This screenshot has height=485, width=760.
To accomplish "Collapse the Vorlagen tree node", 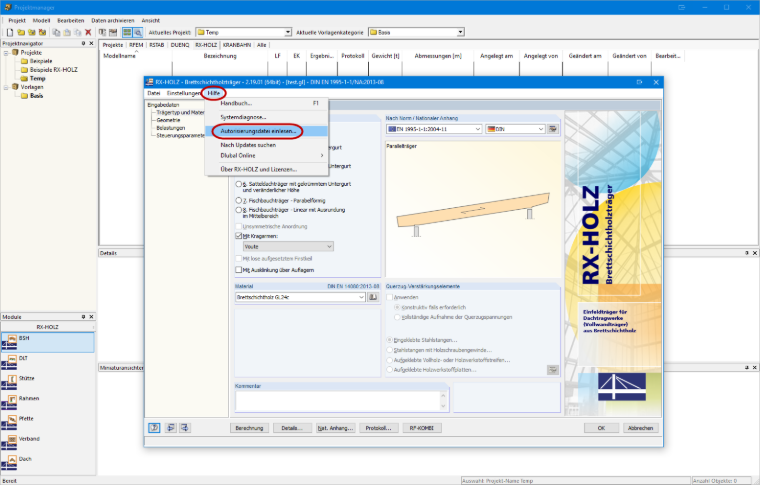I will tap(6, 87).
